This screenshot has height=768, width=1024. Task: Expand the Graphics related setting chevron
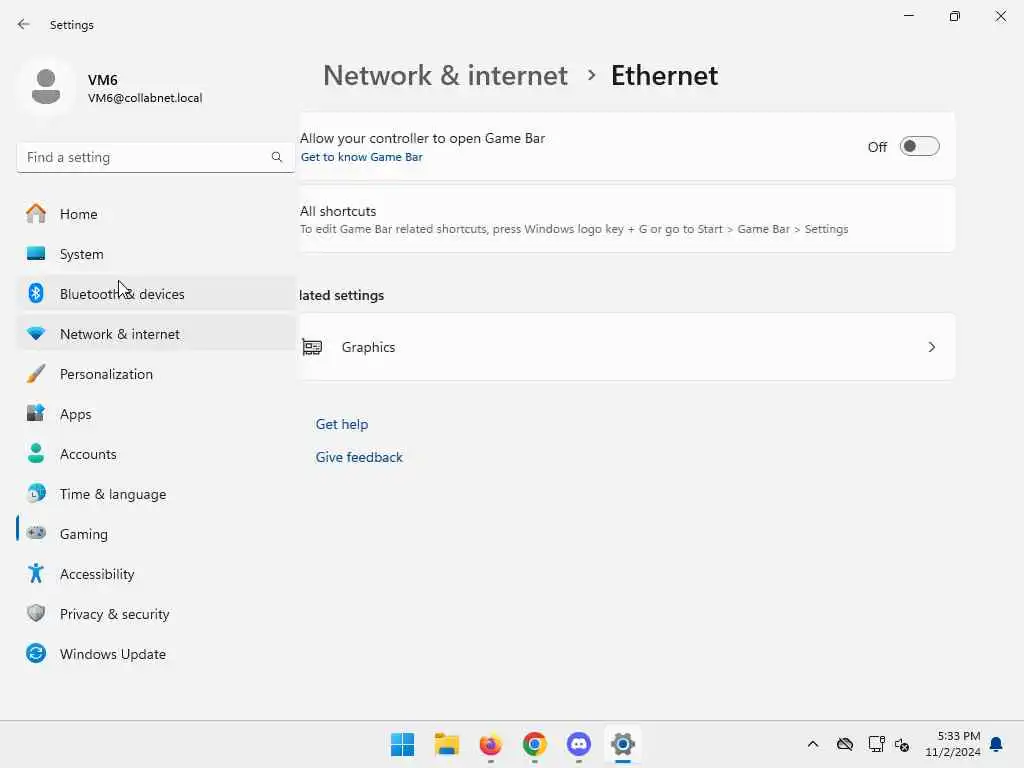[931, 347]
